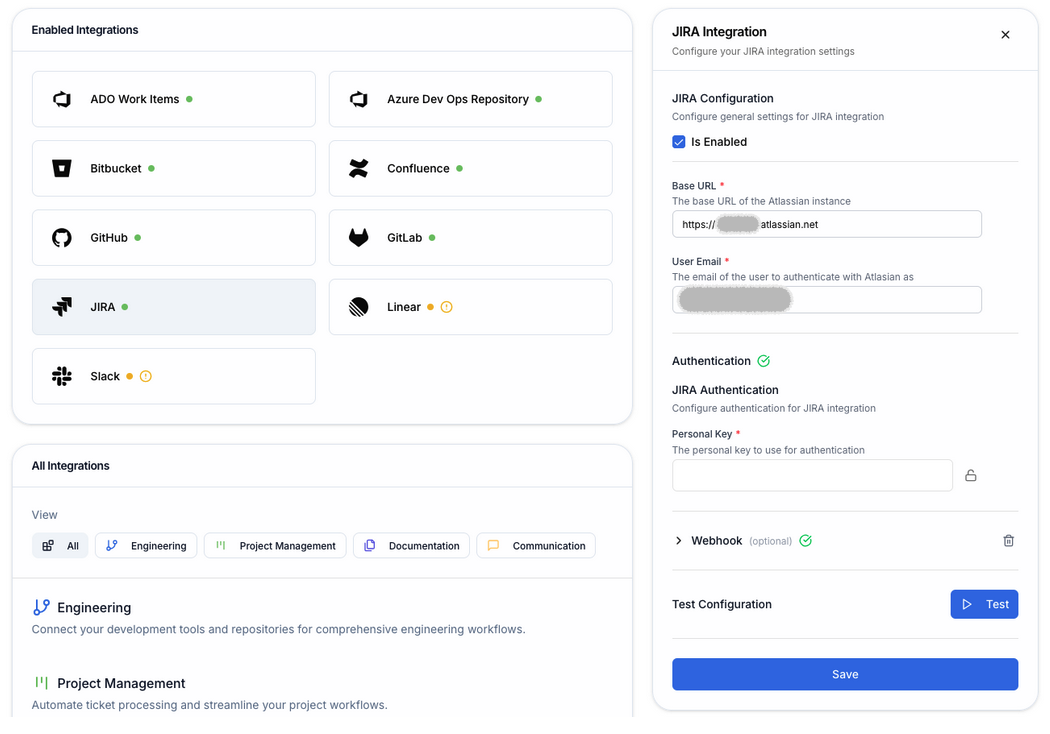Click the Confluence logo icon
The image size is (1050, 734).
coord(358,168)
